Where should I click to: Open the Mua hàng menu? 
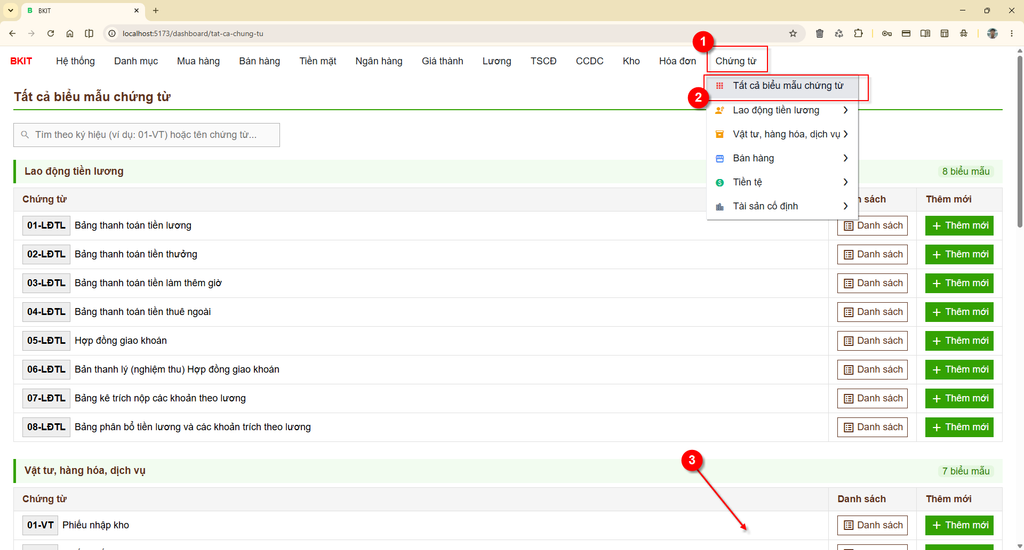(199, 61)
